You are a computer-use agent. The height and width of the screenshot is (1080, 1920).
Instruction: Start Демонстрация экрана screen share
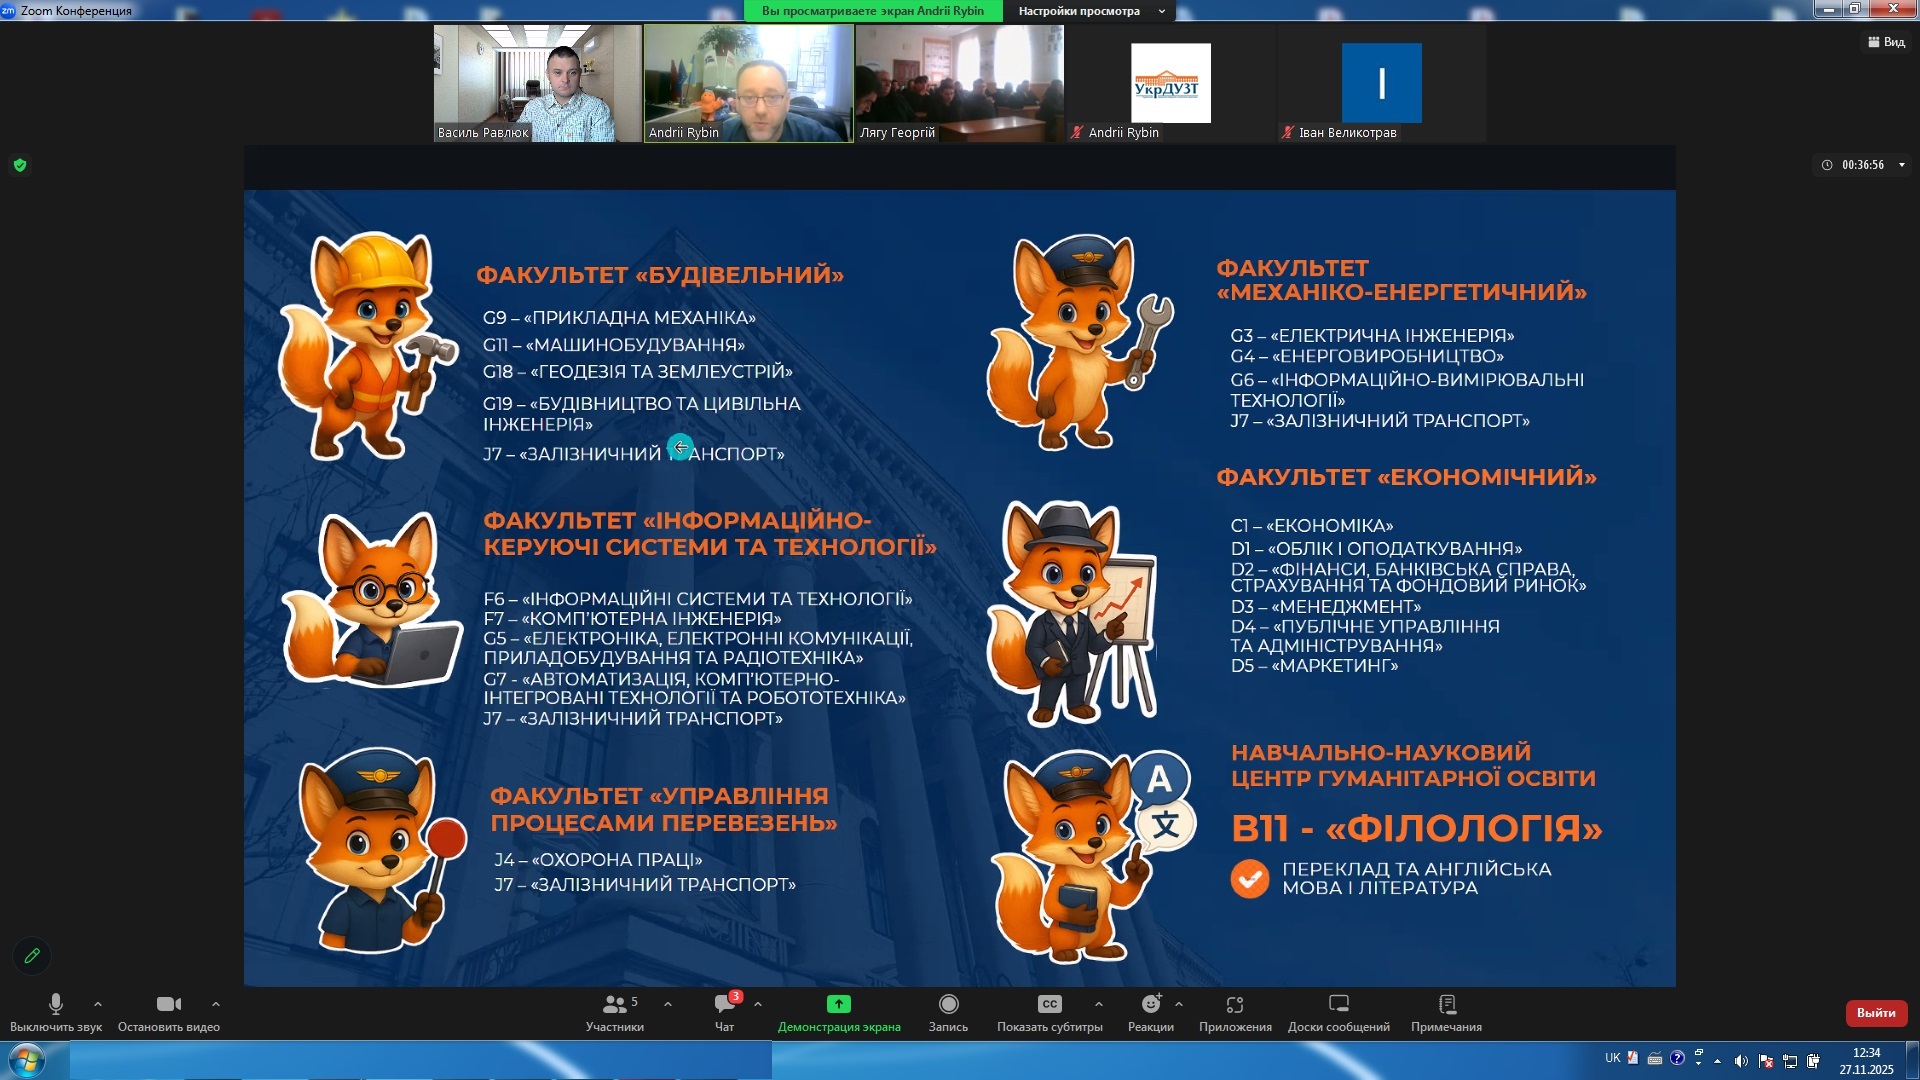pyautogui.click(x=838, y=1011)
